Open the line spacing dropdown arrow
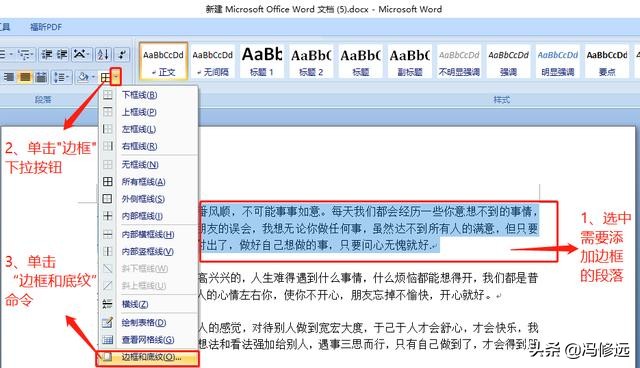The width and height of the screenshot is (640, 368). [68, 77]
